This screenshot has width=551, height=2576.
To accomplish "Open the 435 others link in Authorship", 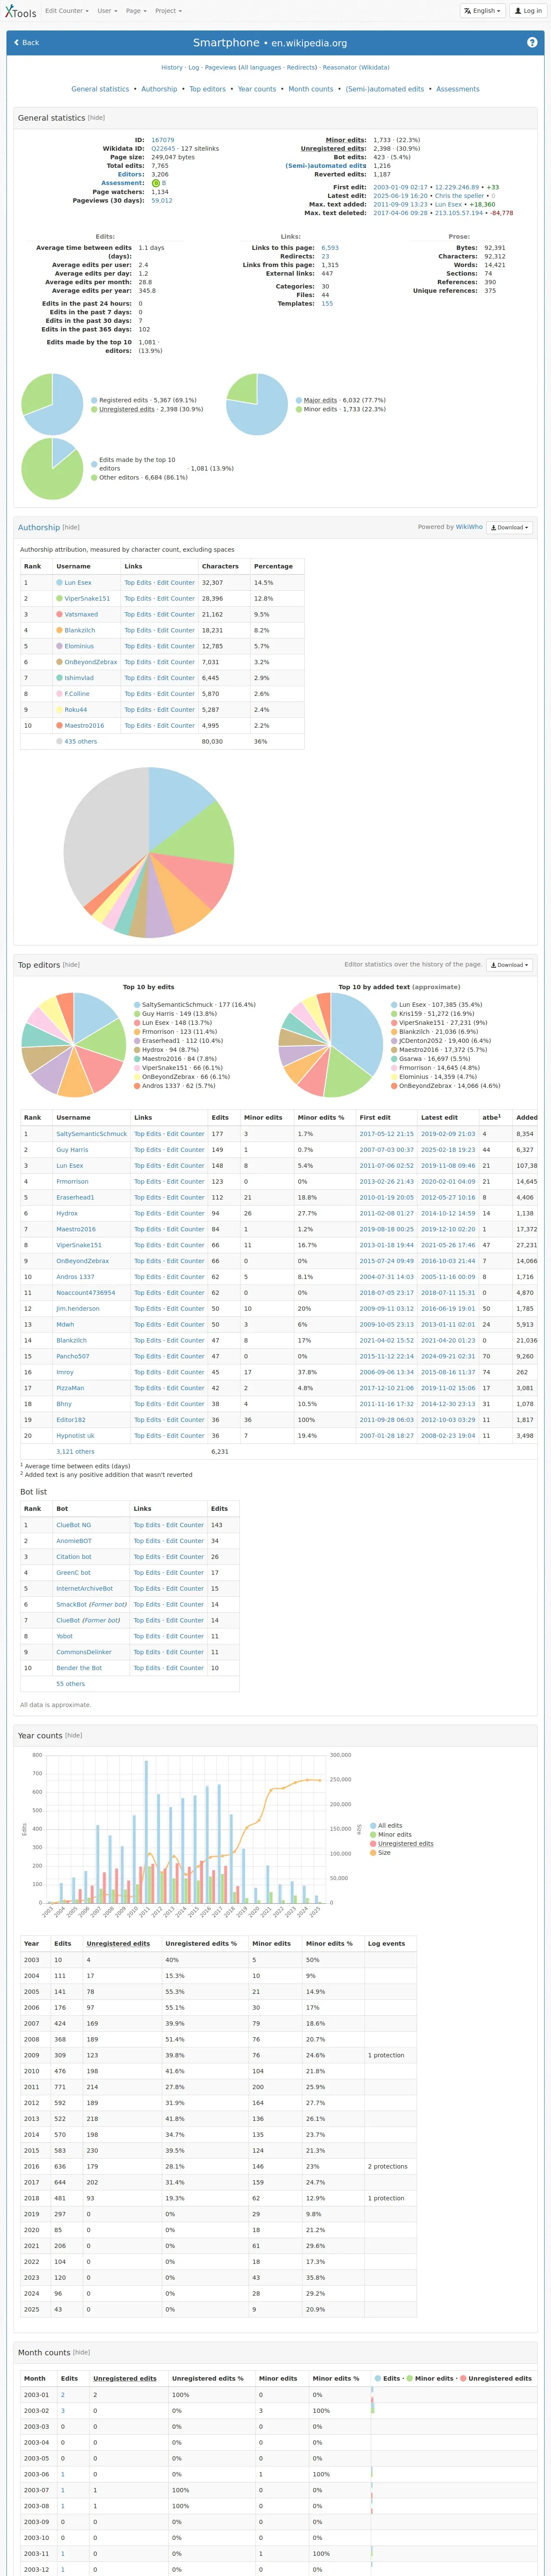I will coord(81,741).
